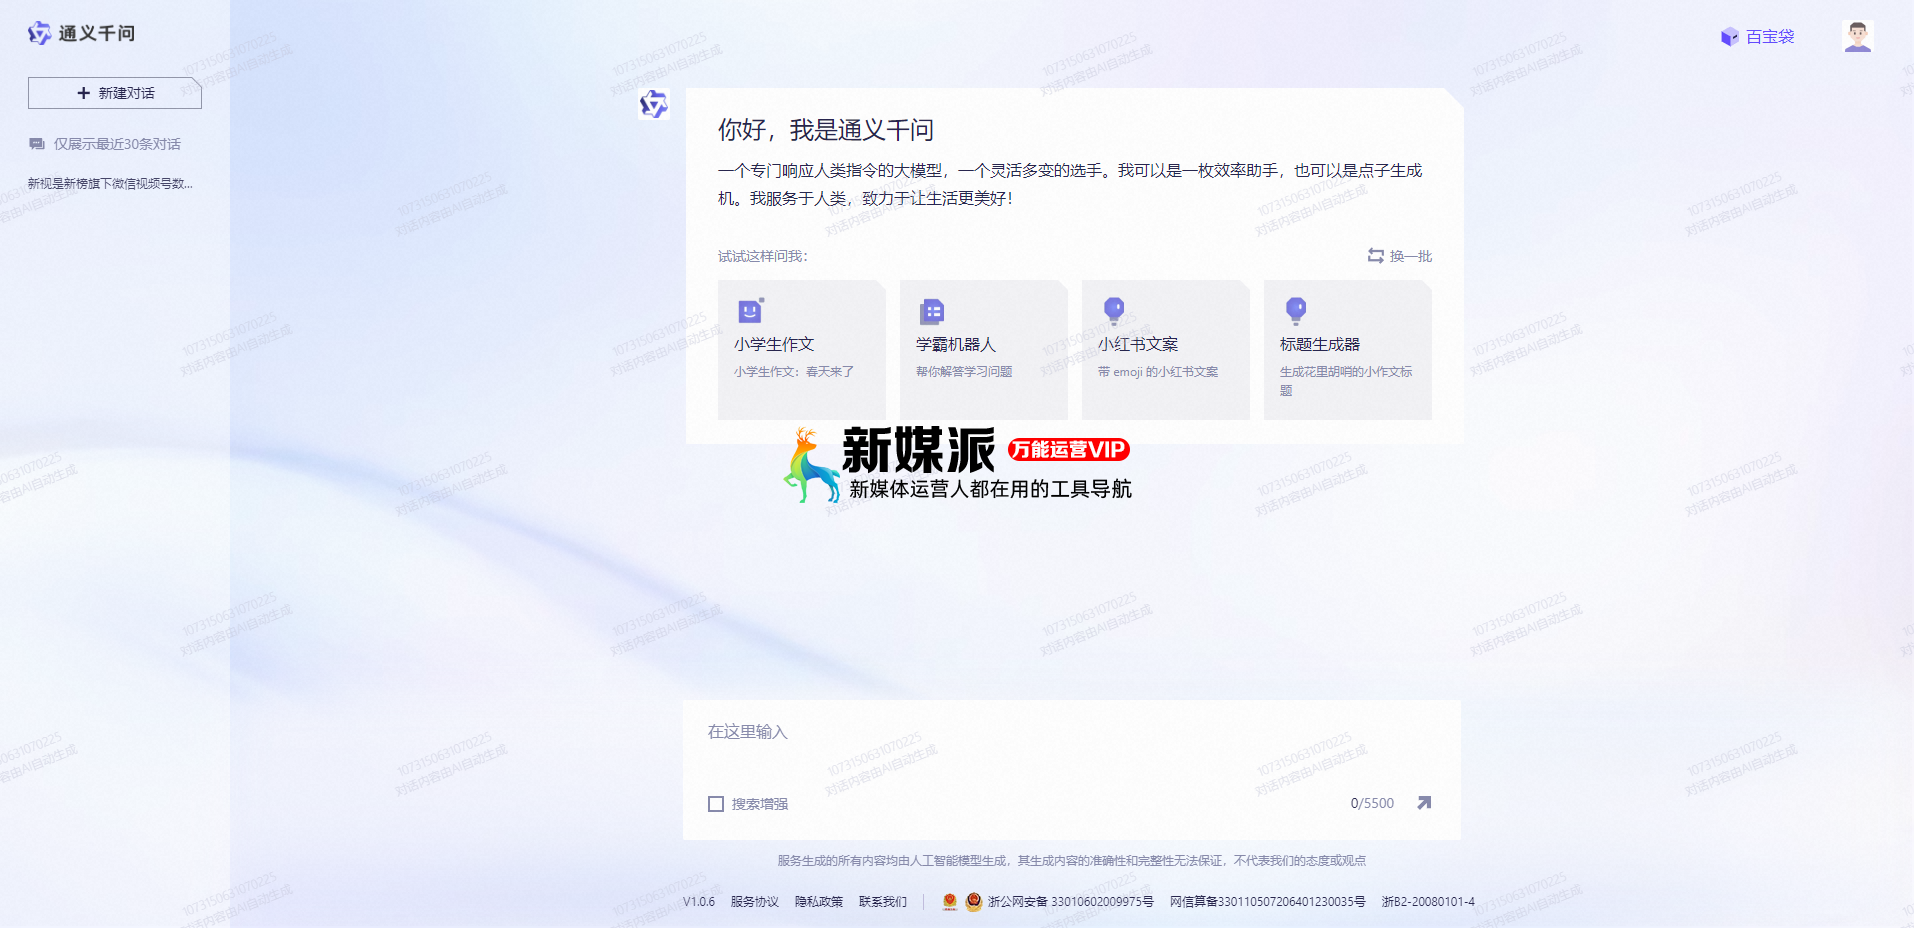Click 浙公网安备 33010602009975号 link
Screen dimensions: 1914x928
click(1070, 902)
